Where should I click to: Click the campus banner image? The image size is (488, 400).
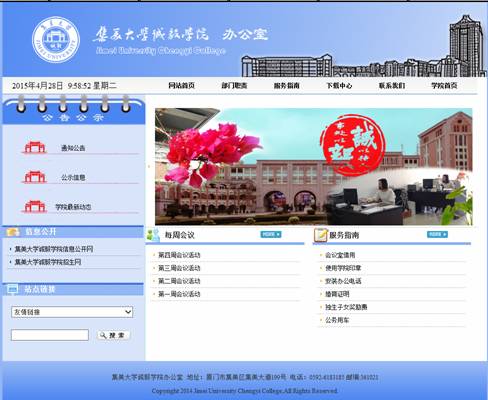click(314, 166)
